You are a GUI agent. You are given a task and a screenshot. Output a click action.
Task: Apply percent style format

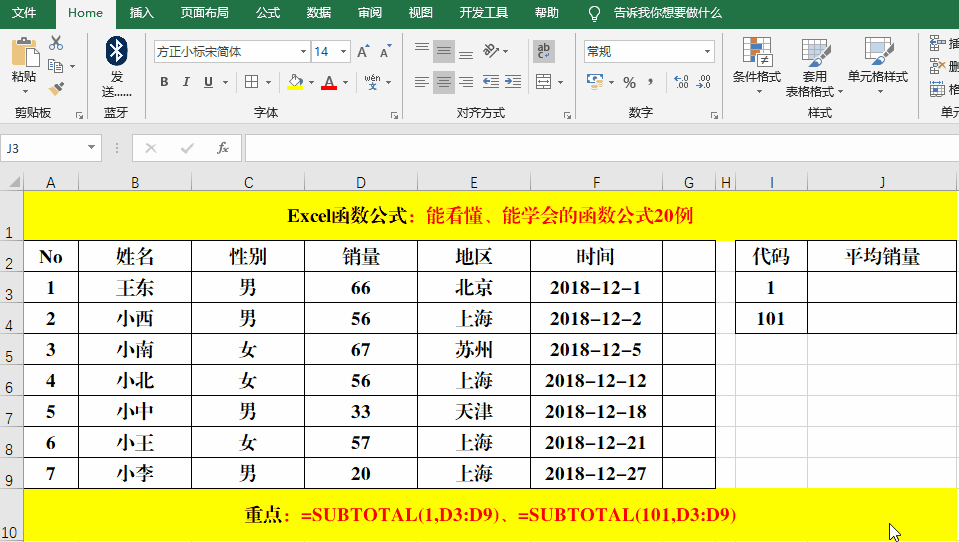pos(629,83)
